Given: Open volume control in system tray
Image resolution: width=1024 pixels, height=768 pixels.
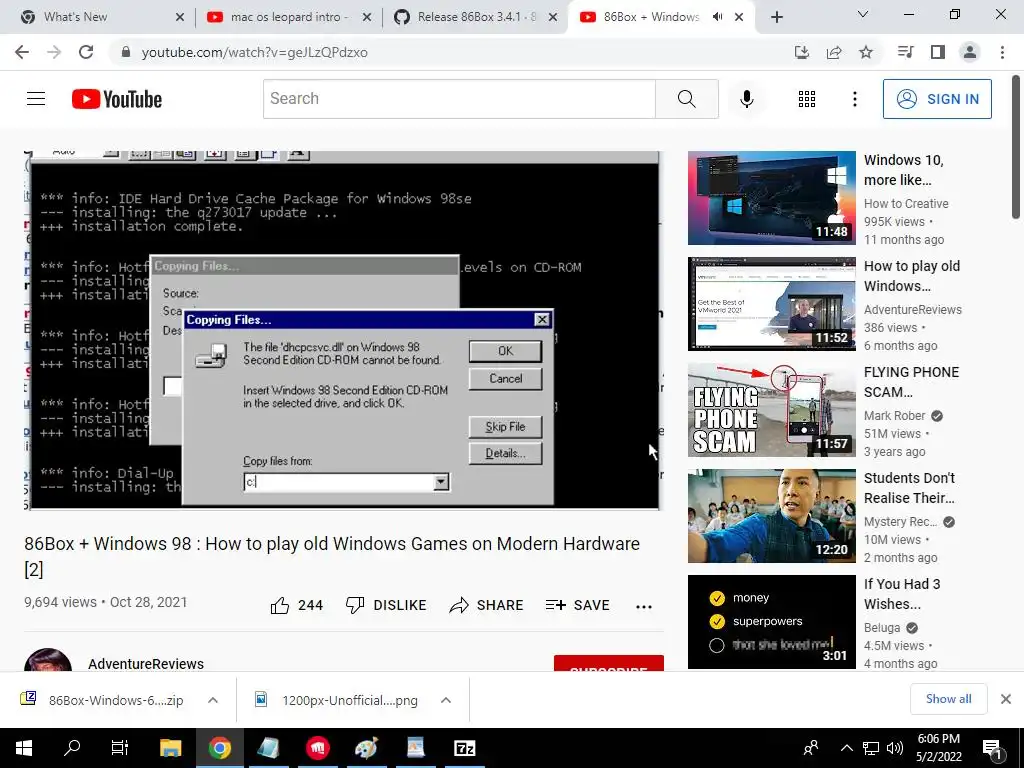Looking at the screenshot, I should pos(895,748).
